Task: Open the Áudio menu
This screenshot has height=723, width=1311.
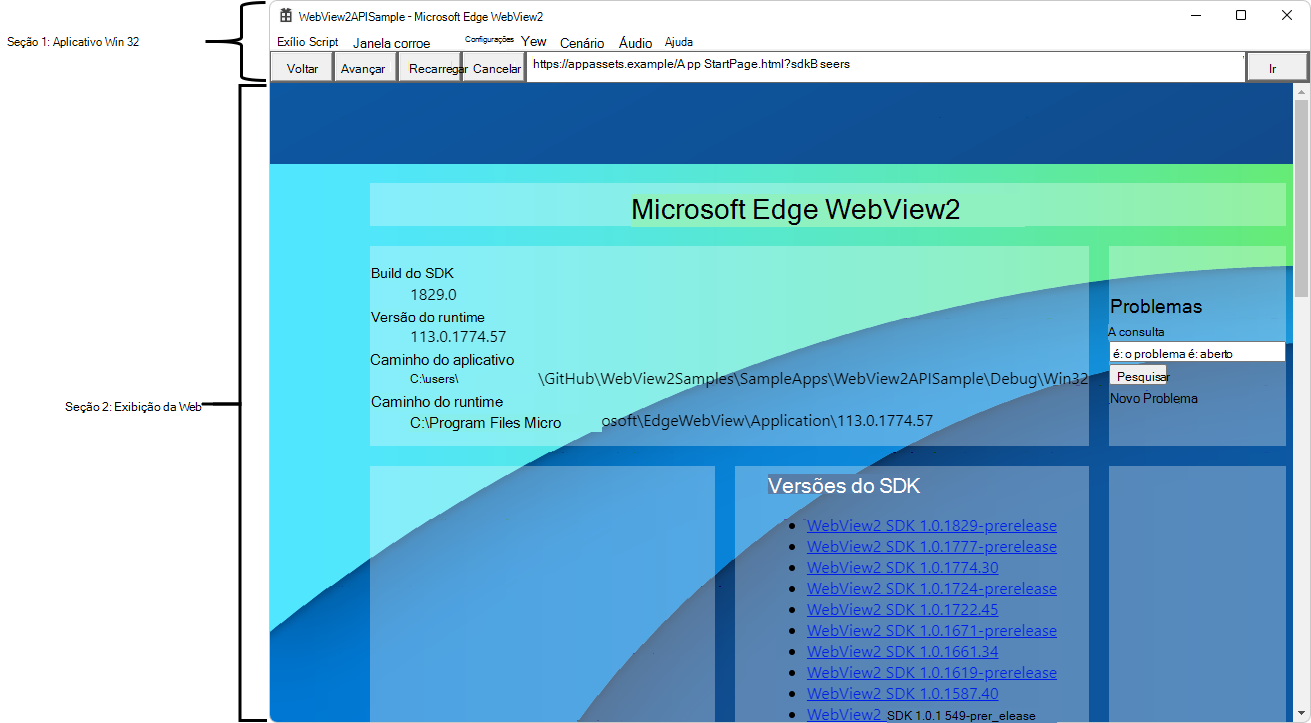Action: 636,43
